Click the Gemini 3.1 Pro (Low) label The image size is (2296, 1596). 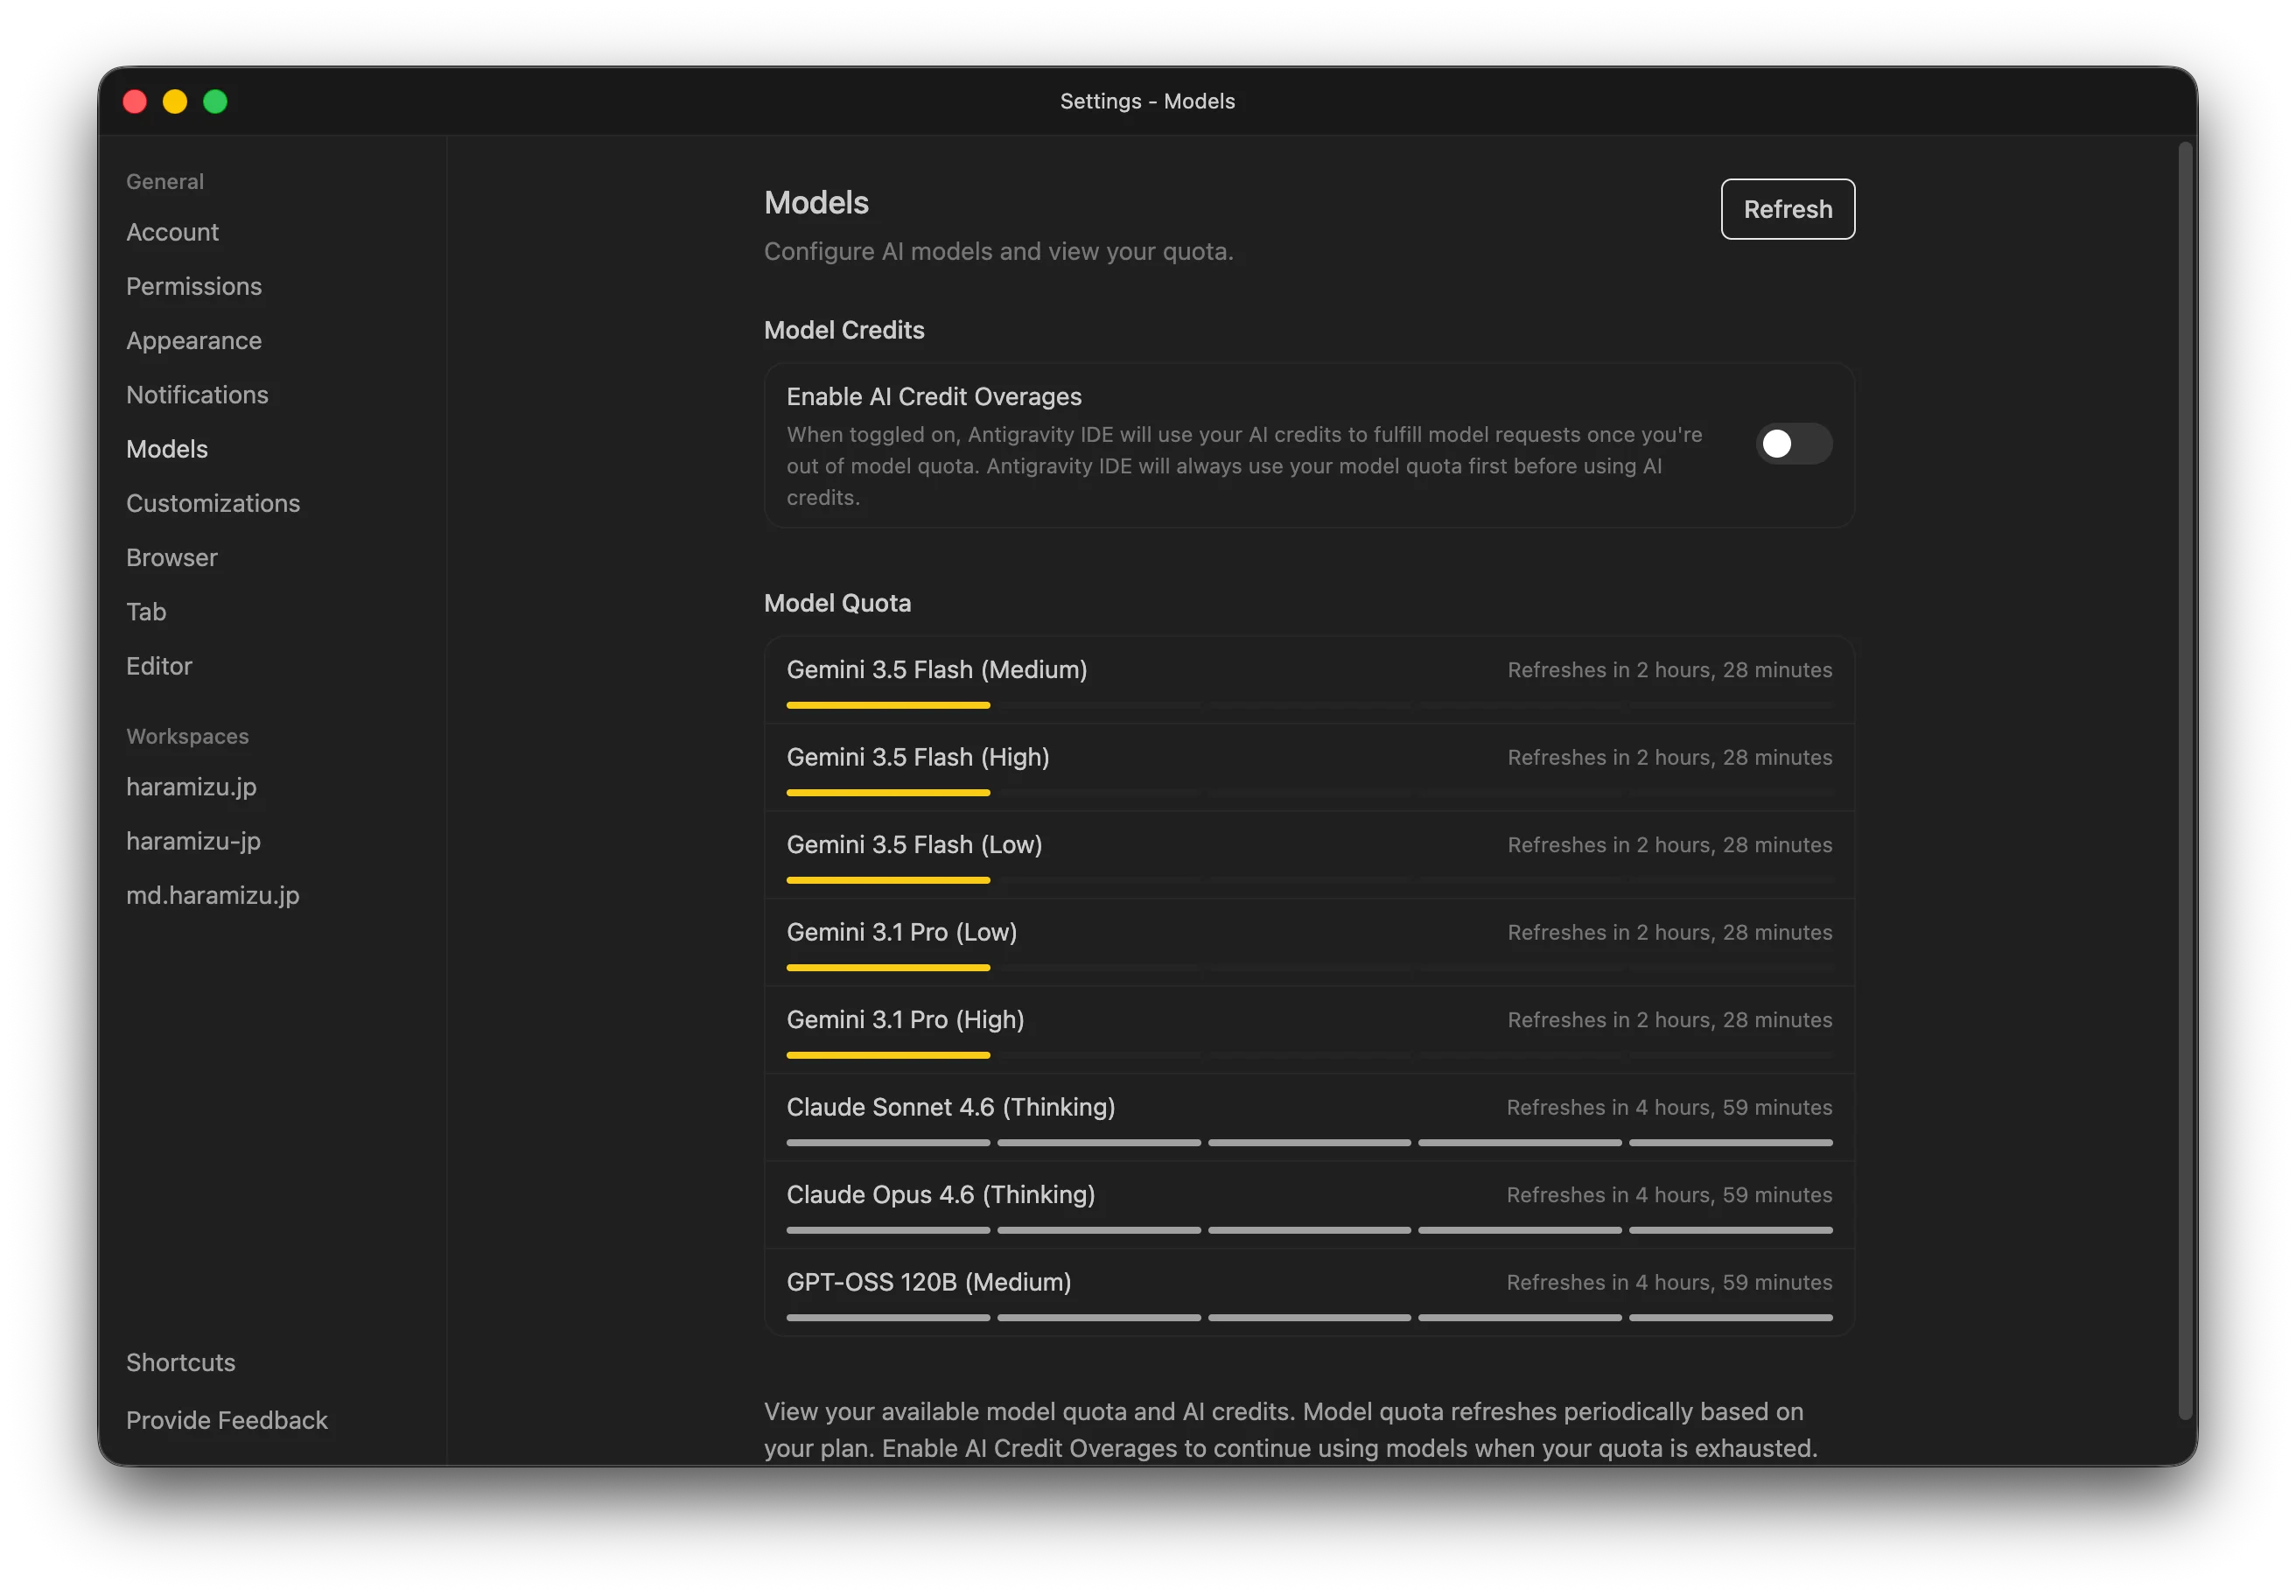pos(902,932)
